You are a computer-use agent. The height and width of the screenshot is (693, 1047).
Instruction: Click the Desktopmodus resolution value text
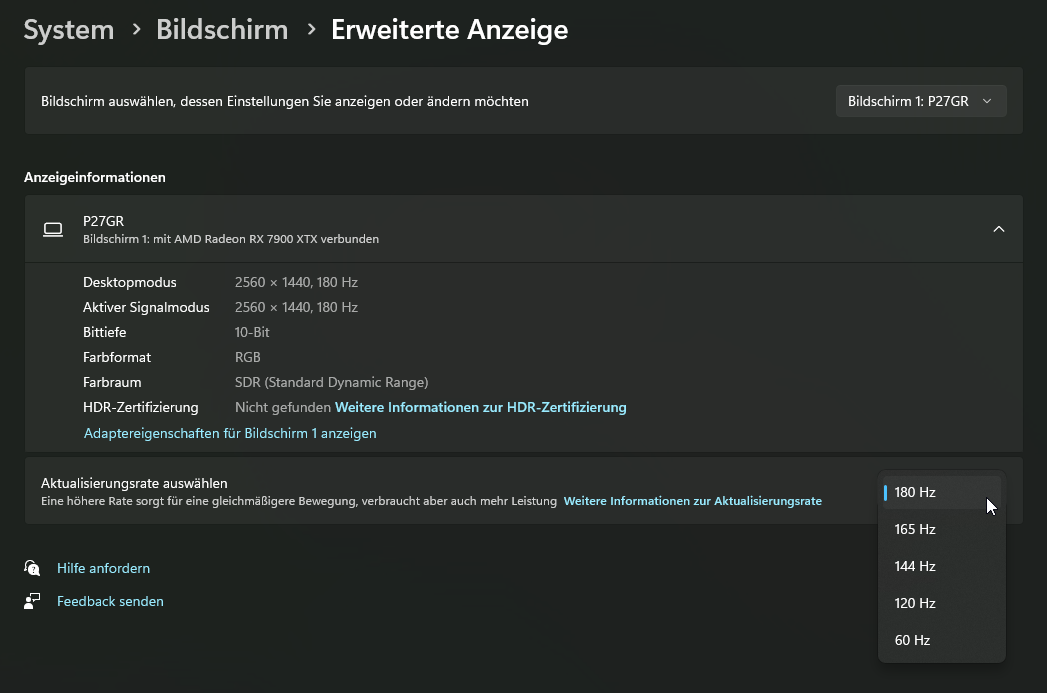pyautogui.click(x=296, y=282)
